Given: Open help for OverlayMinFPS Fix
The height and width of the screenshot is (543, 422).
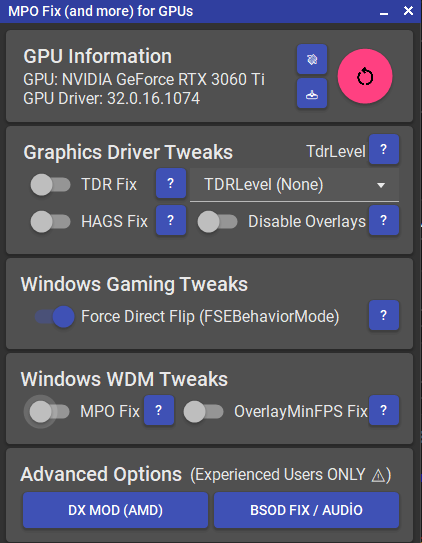Looking at the screenshot, I should click(384, 410).
